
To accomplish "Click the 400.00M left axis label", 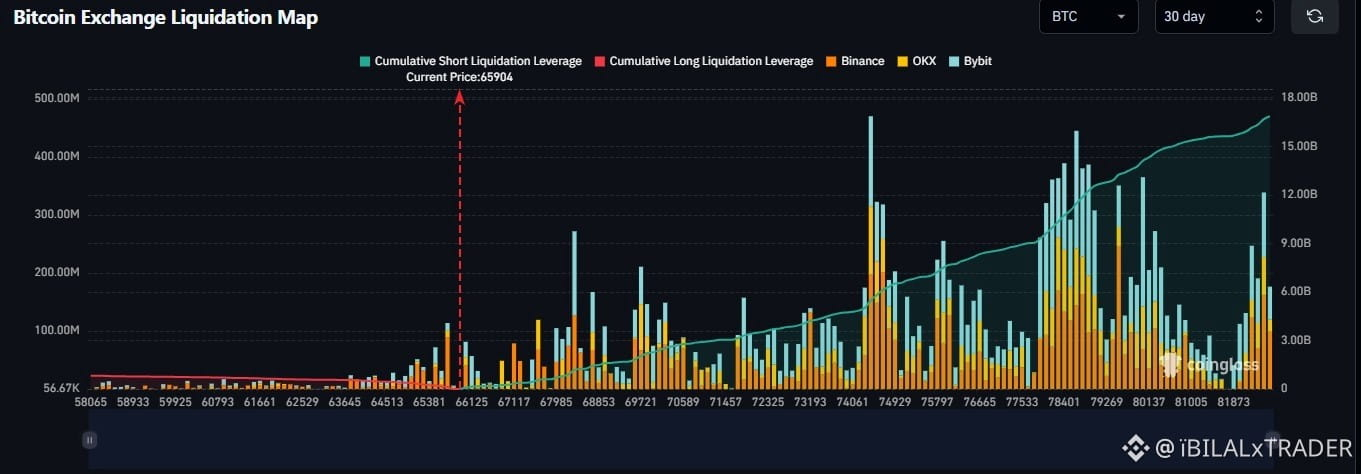I will coord(56,157).
